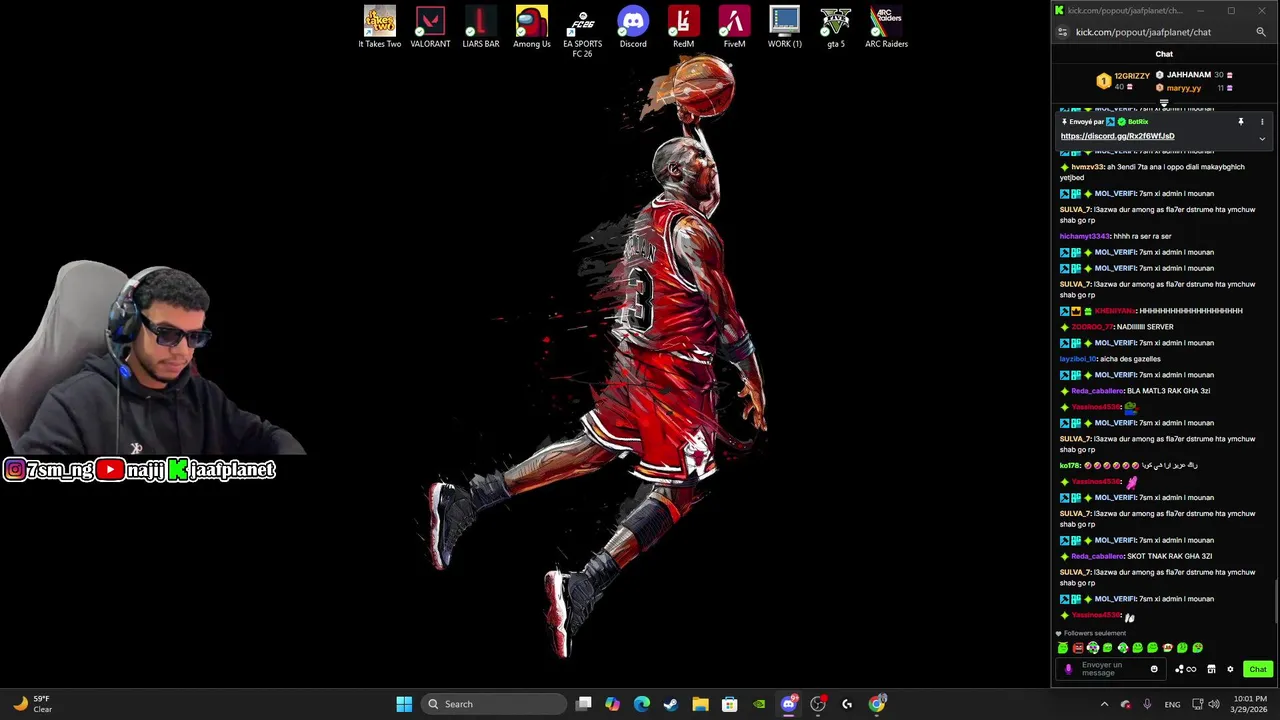The height and width of the screenshot is (720, 1280).
Task: Click the purple microphone icon in message box
Action: (1069, 669)
